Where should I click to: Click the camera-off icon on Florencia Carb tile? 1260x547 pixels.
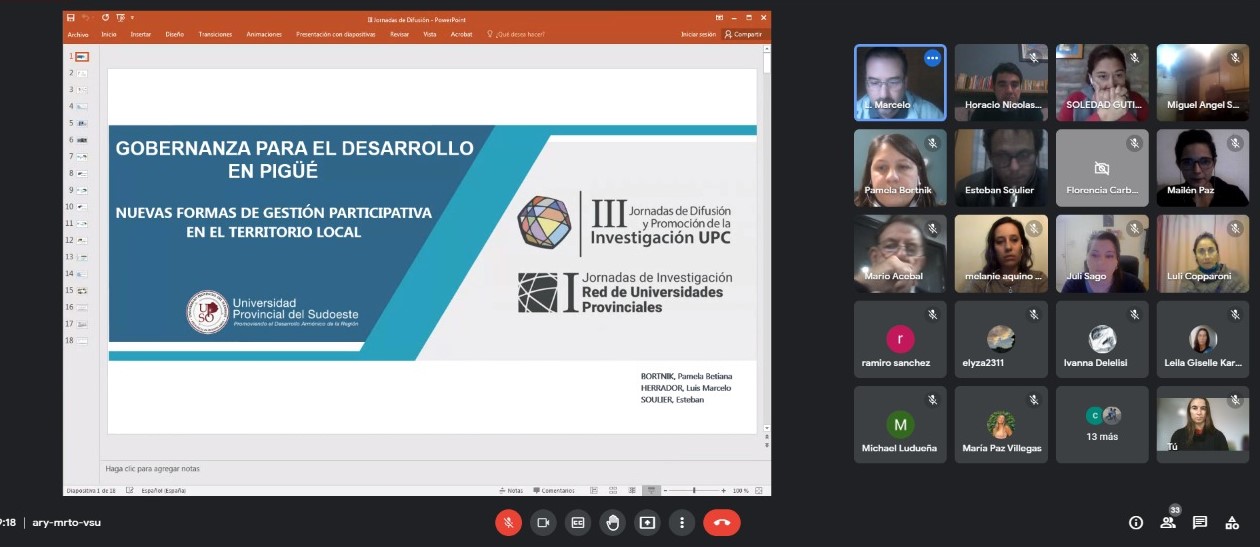pos(1102,168)
